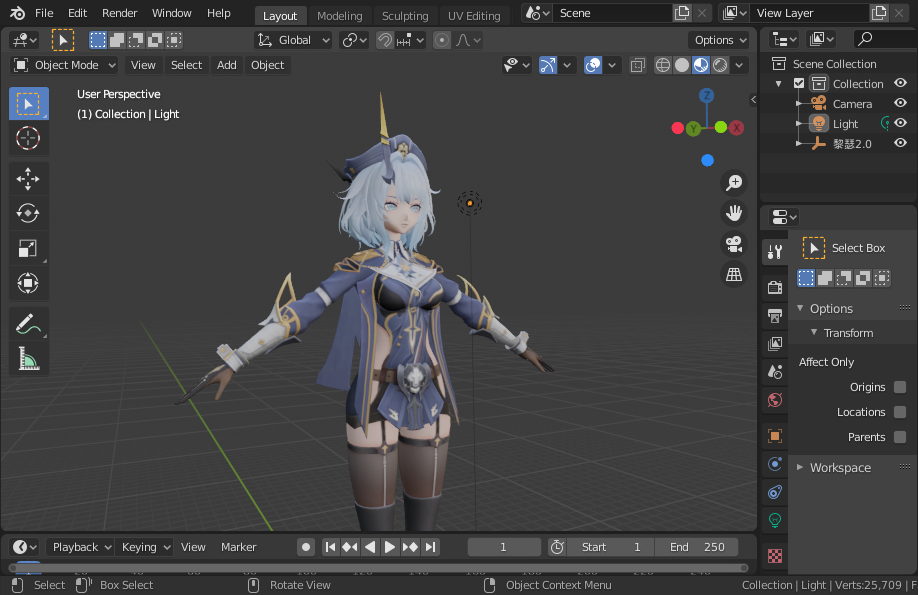
Task: Open the Object Mode dropdown
Action: pos(64,65)
